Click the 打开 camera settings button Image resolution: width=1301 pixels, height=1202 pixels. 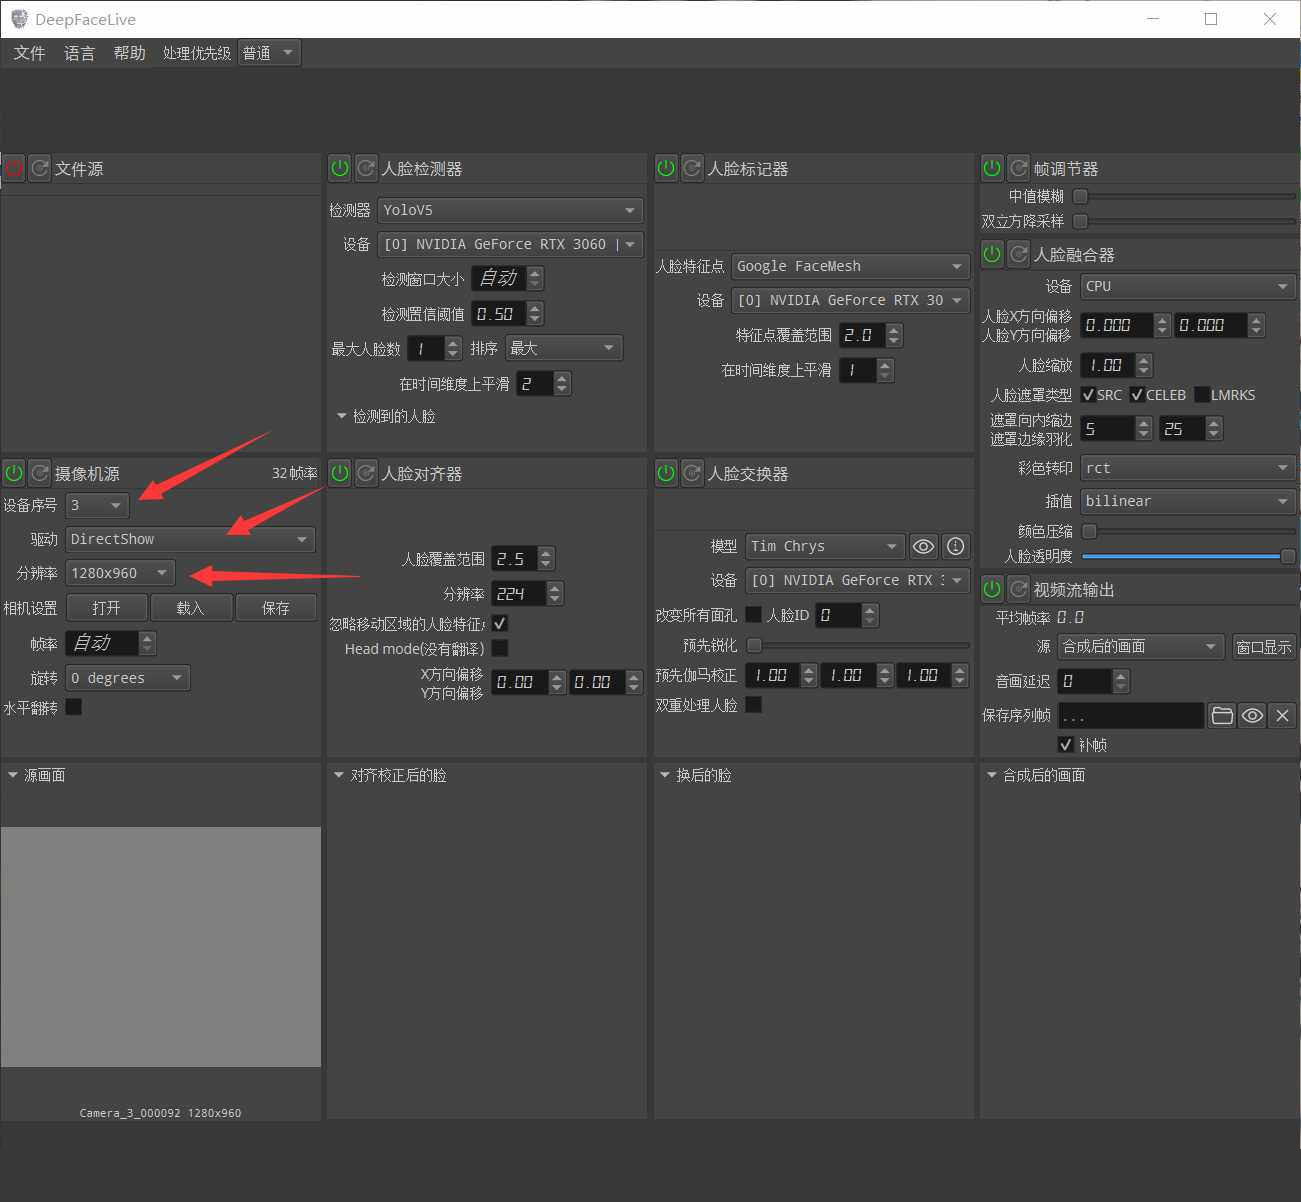pos(106,608)
